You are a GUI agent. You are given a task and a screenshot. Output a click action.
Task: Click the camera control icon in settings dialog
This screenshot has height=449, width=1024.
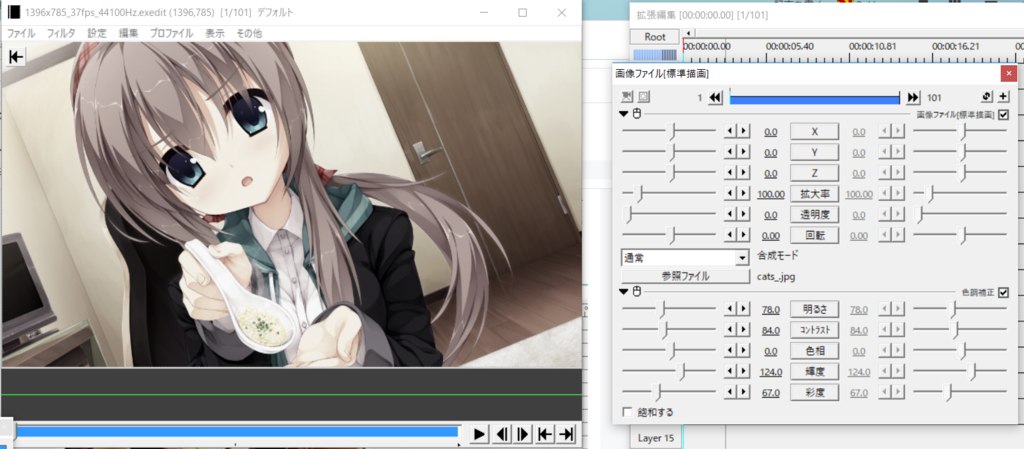pyautogui.click(x=627, y=97)
